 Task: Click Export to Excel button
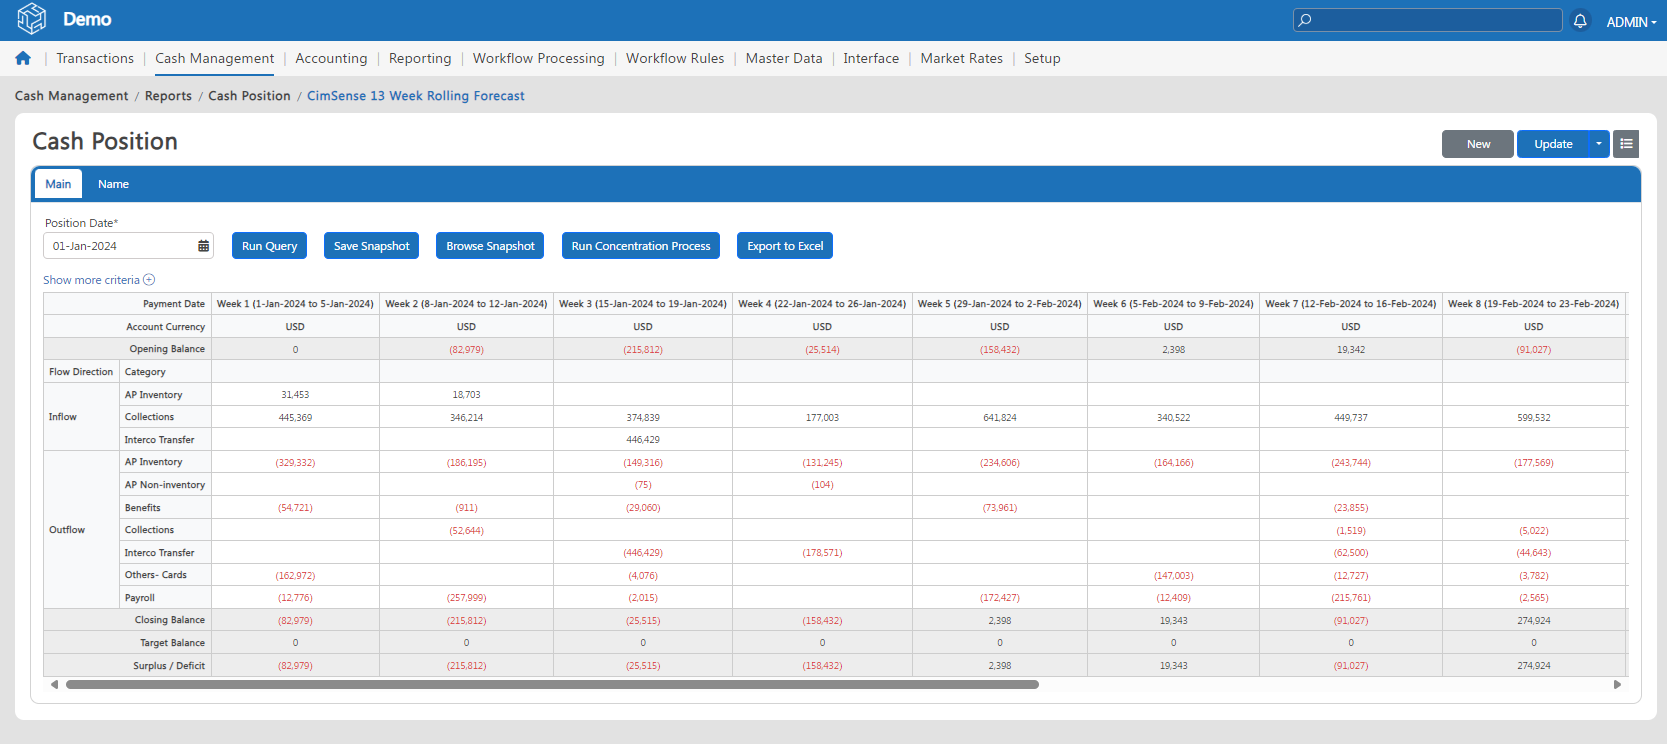785,246
